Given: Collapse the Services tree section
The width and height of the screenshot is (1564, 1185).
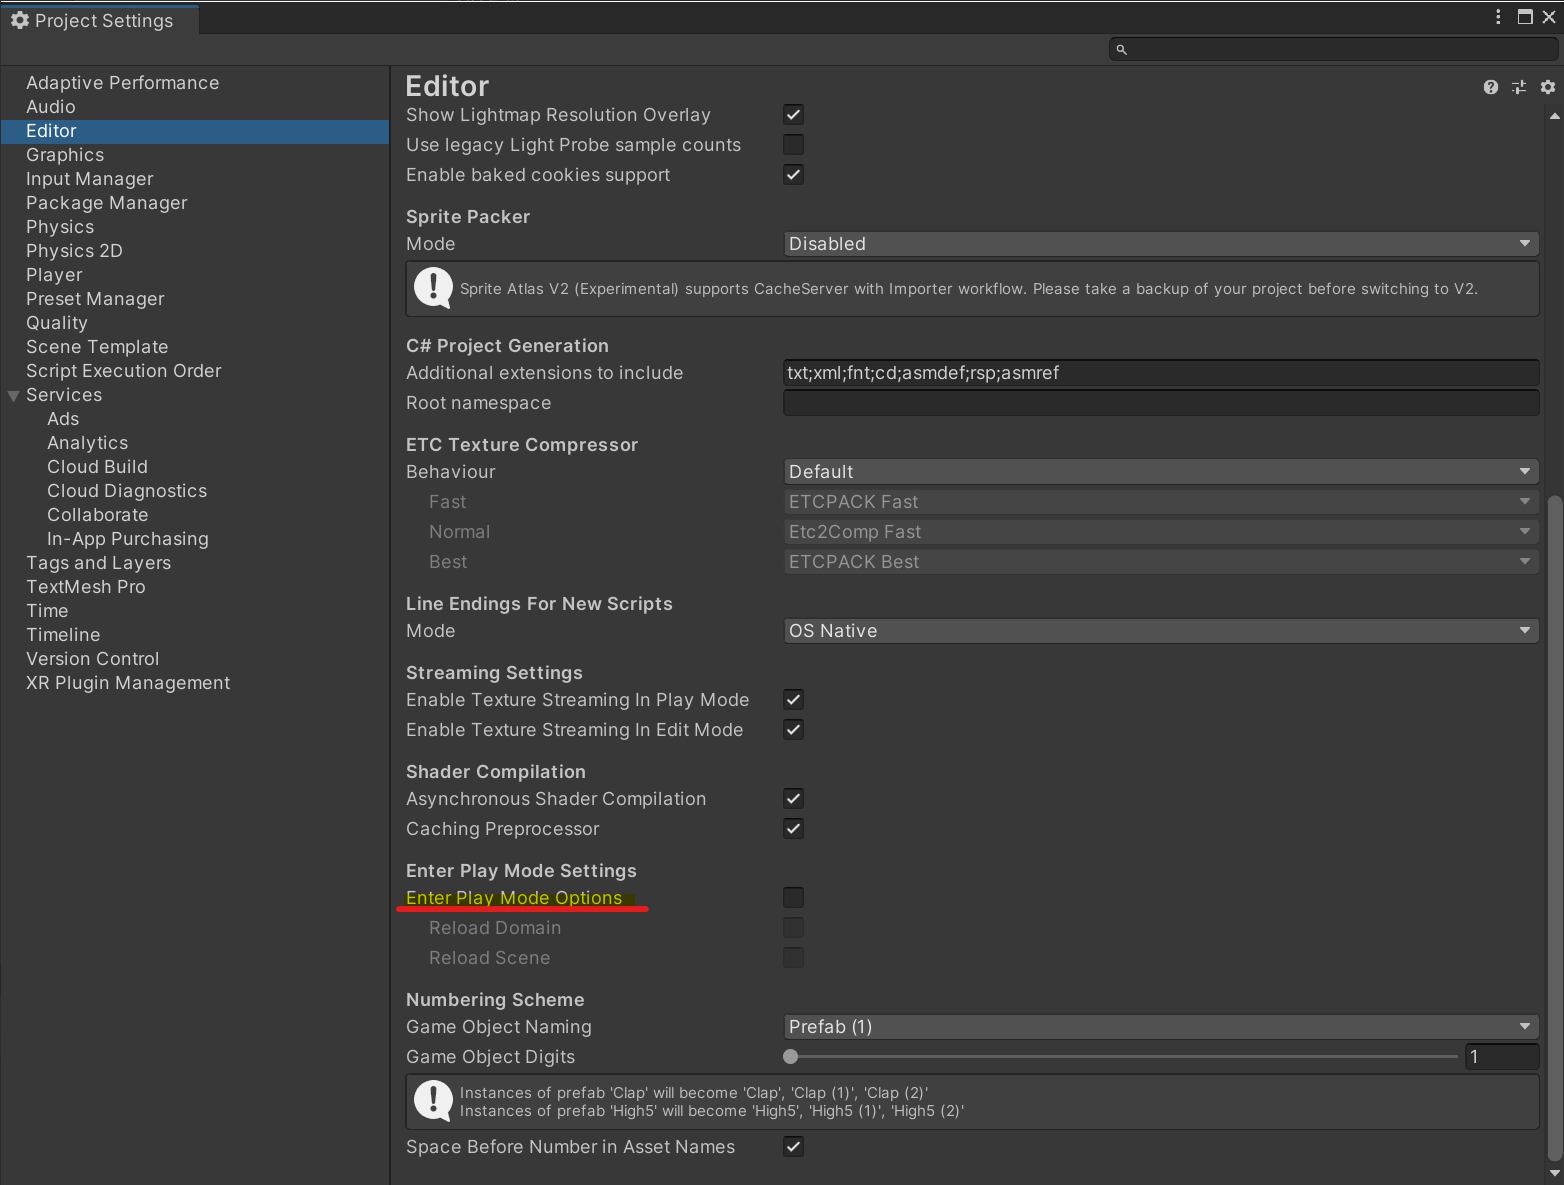Looking at the screenshot, I should [14, 396].
